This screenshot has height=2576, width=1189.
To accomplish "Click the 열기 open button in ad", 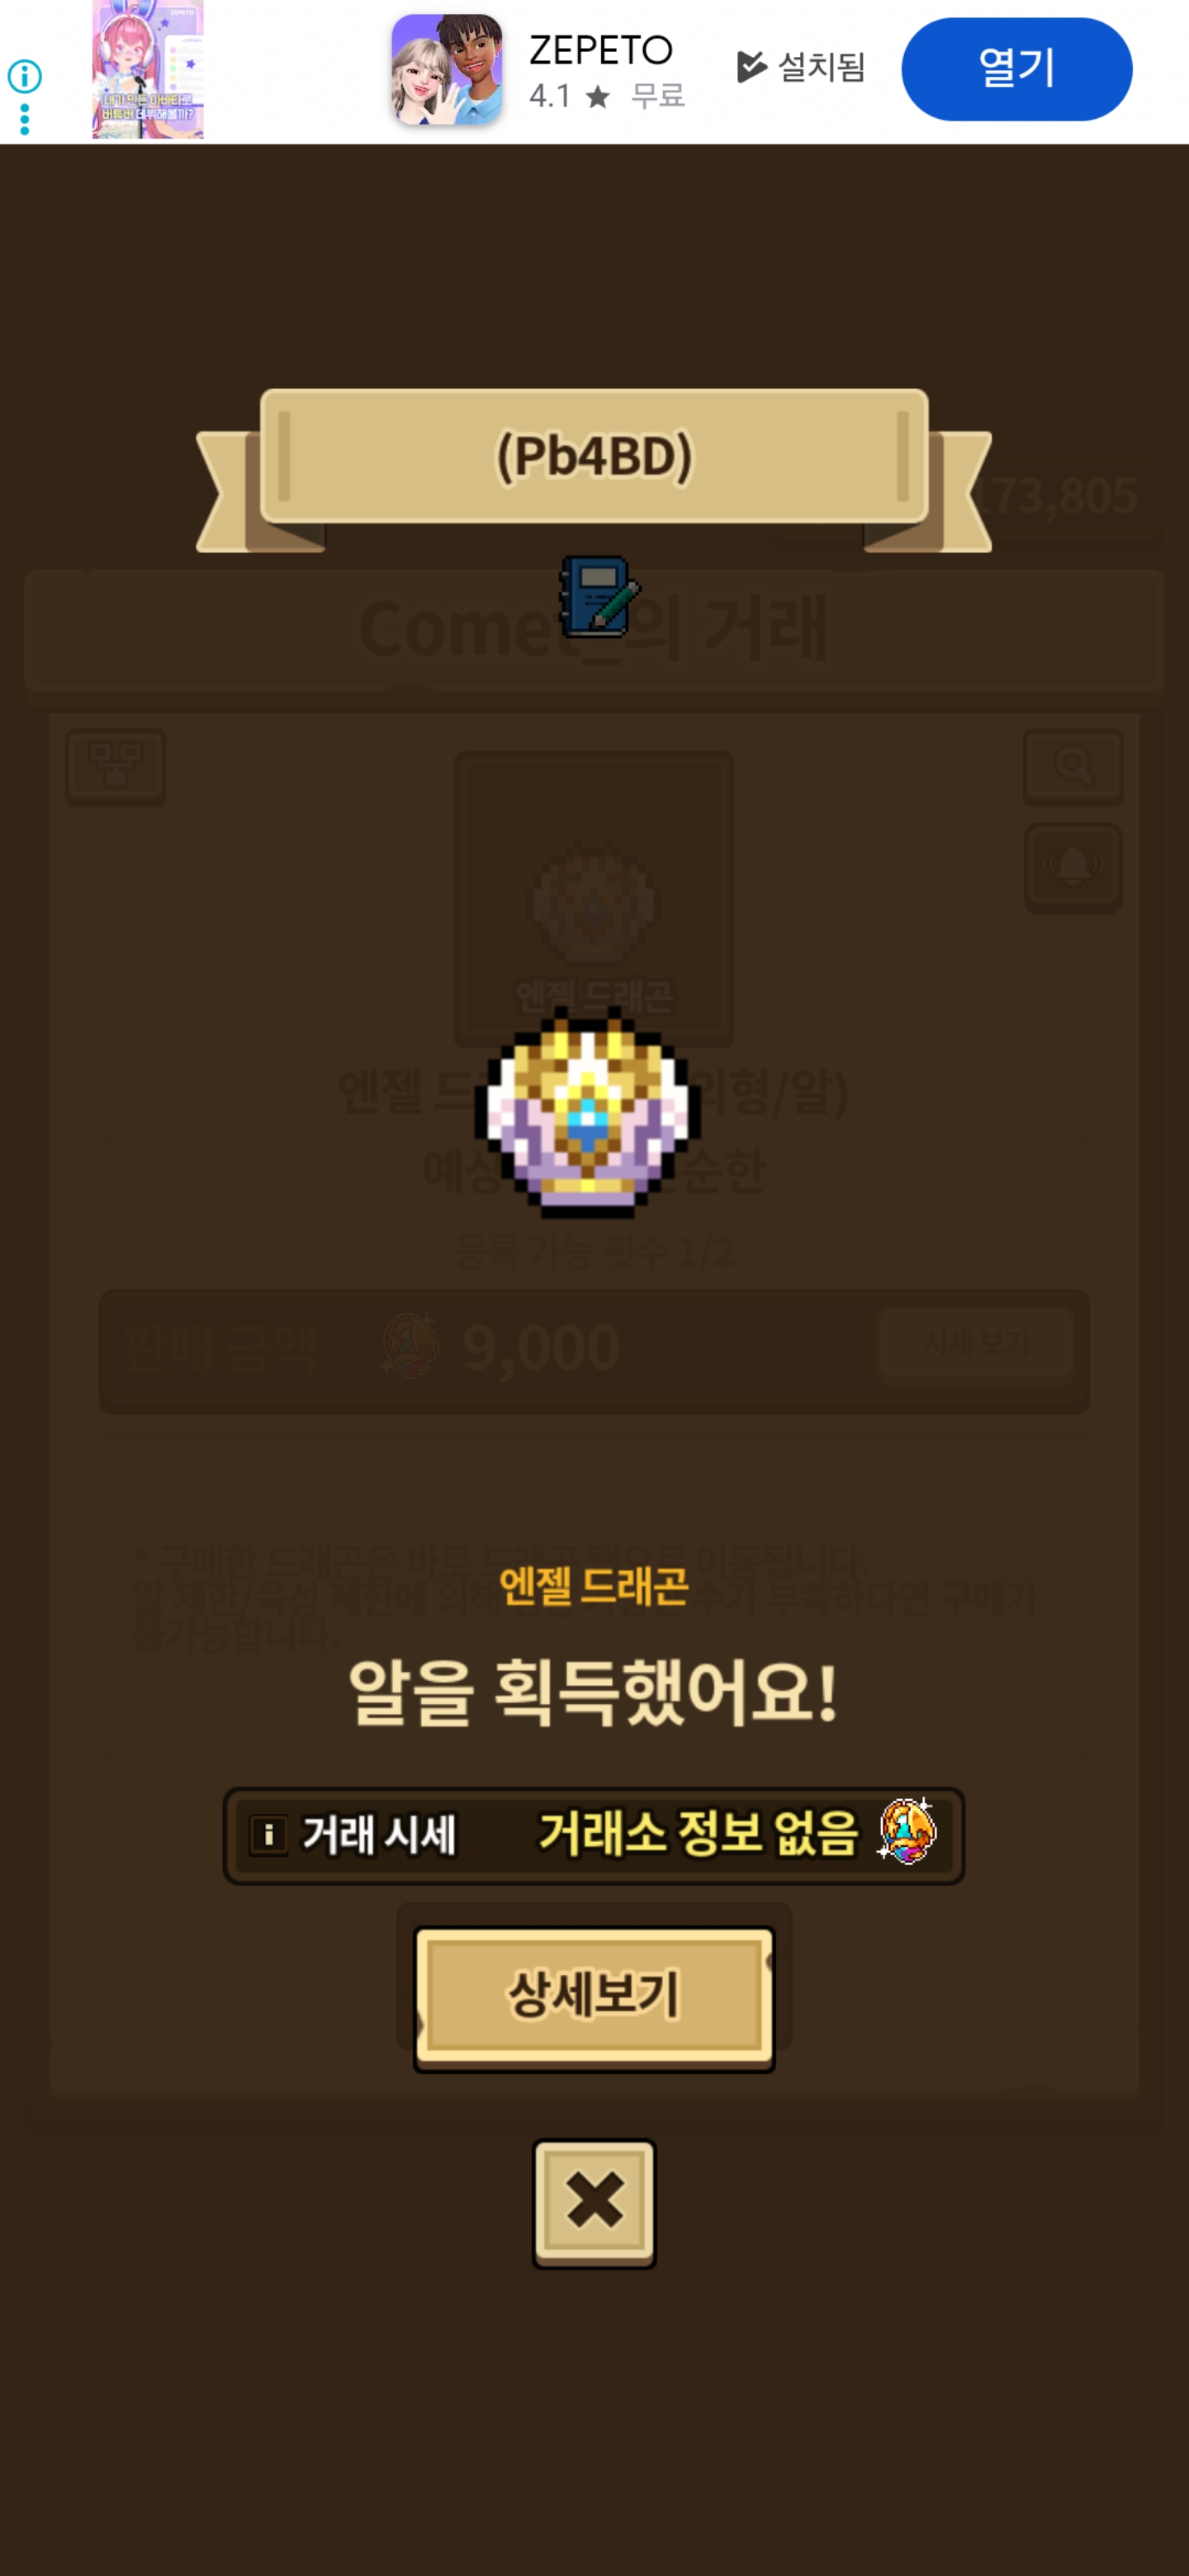I will [x=1016, y=69].
